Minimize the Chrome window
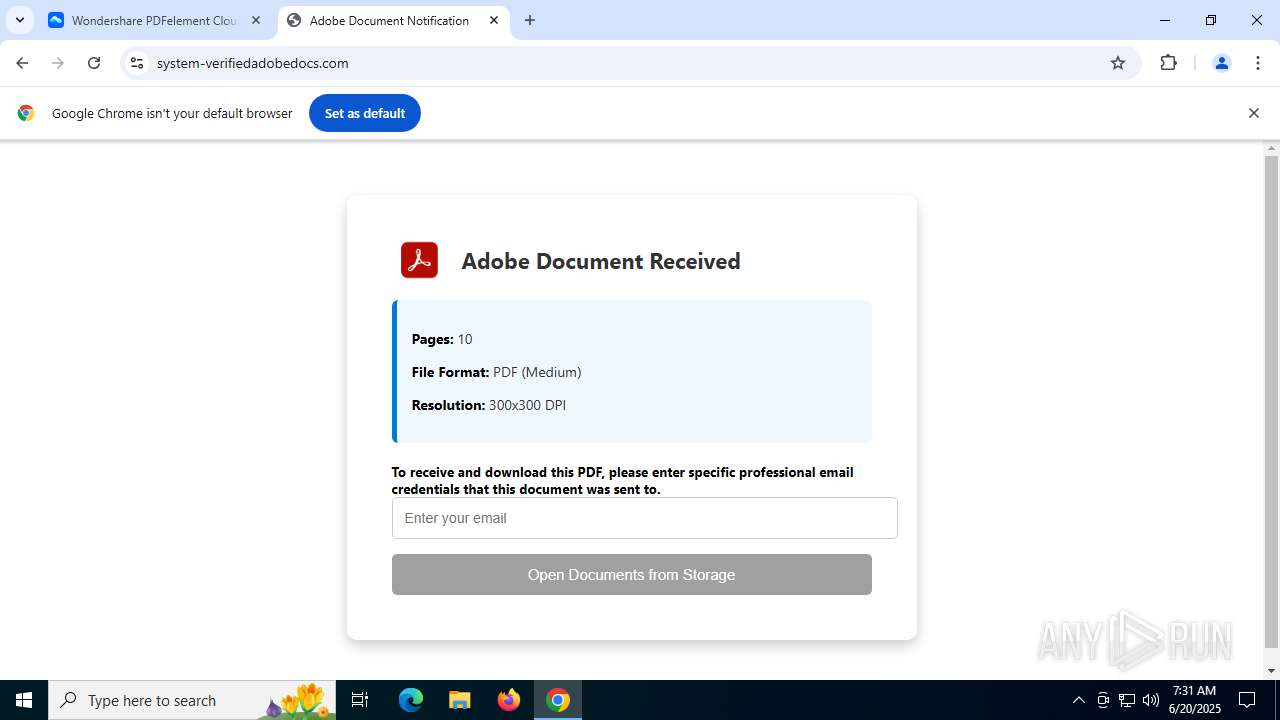Image resolution: width=1280 pixels, height=720 pixels. (1165, 20)
